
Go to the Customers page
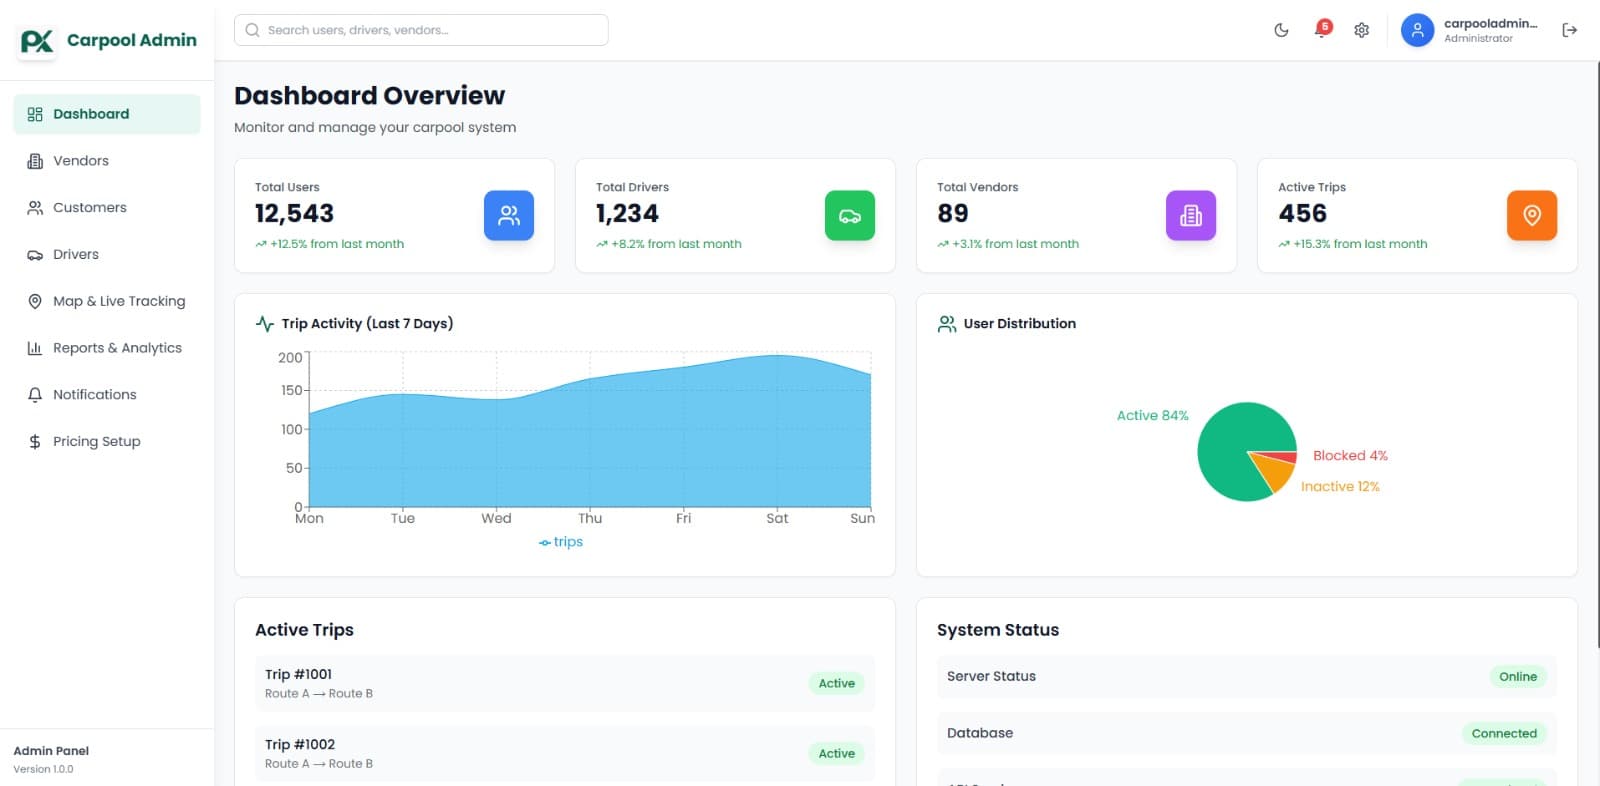107,208
